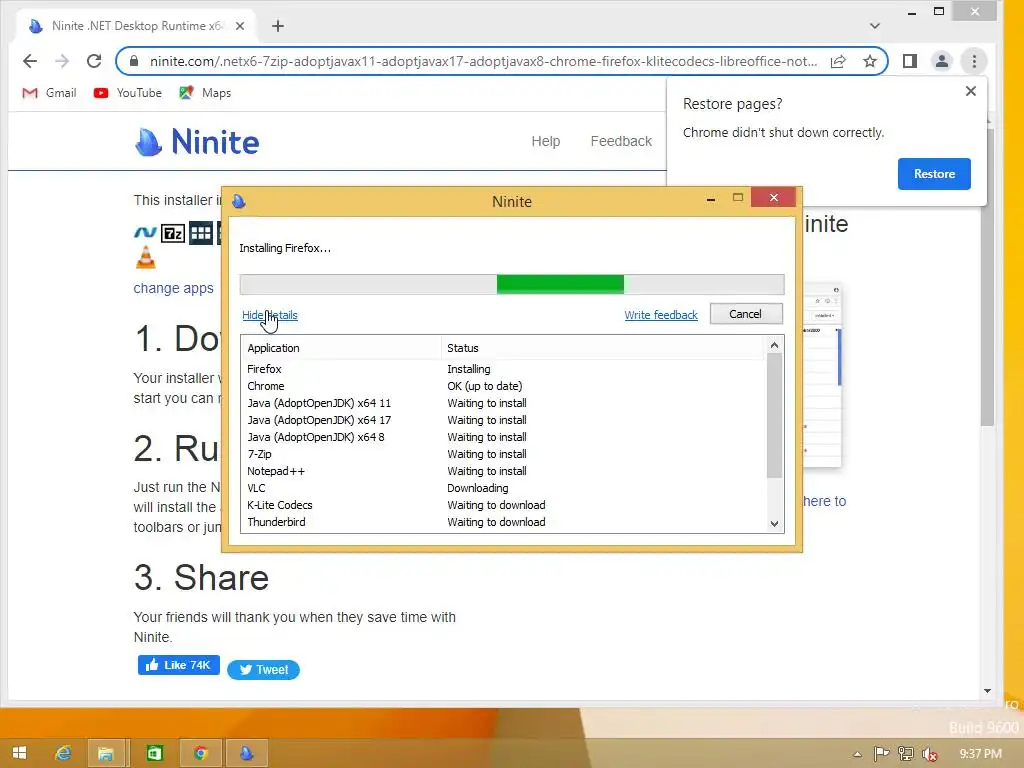Select Java (AdoptOpenJDK) x64 8 row

[x=503, y=437]
